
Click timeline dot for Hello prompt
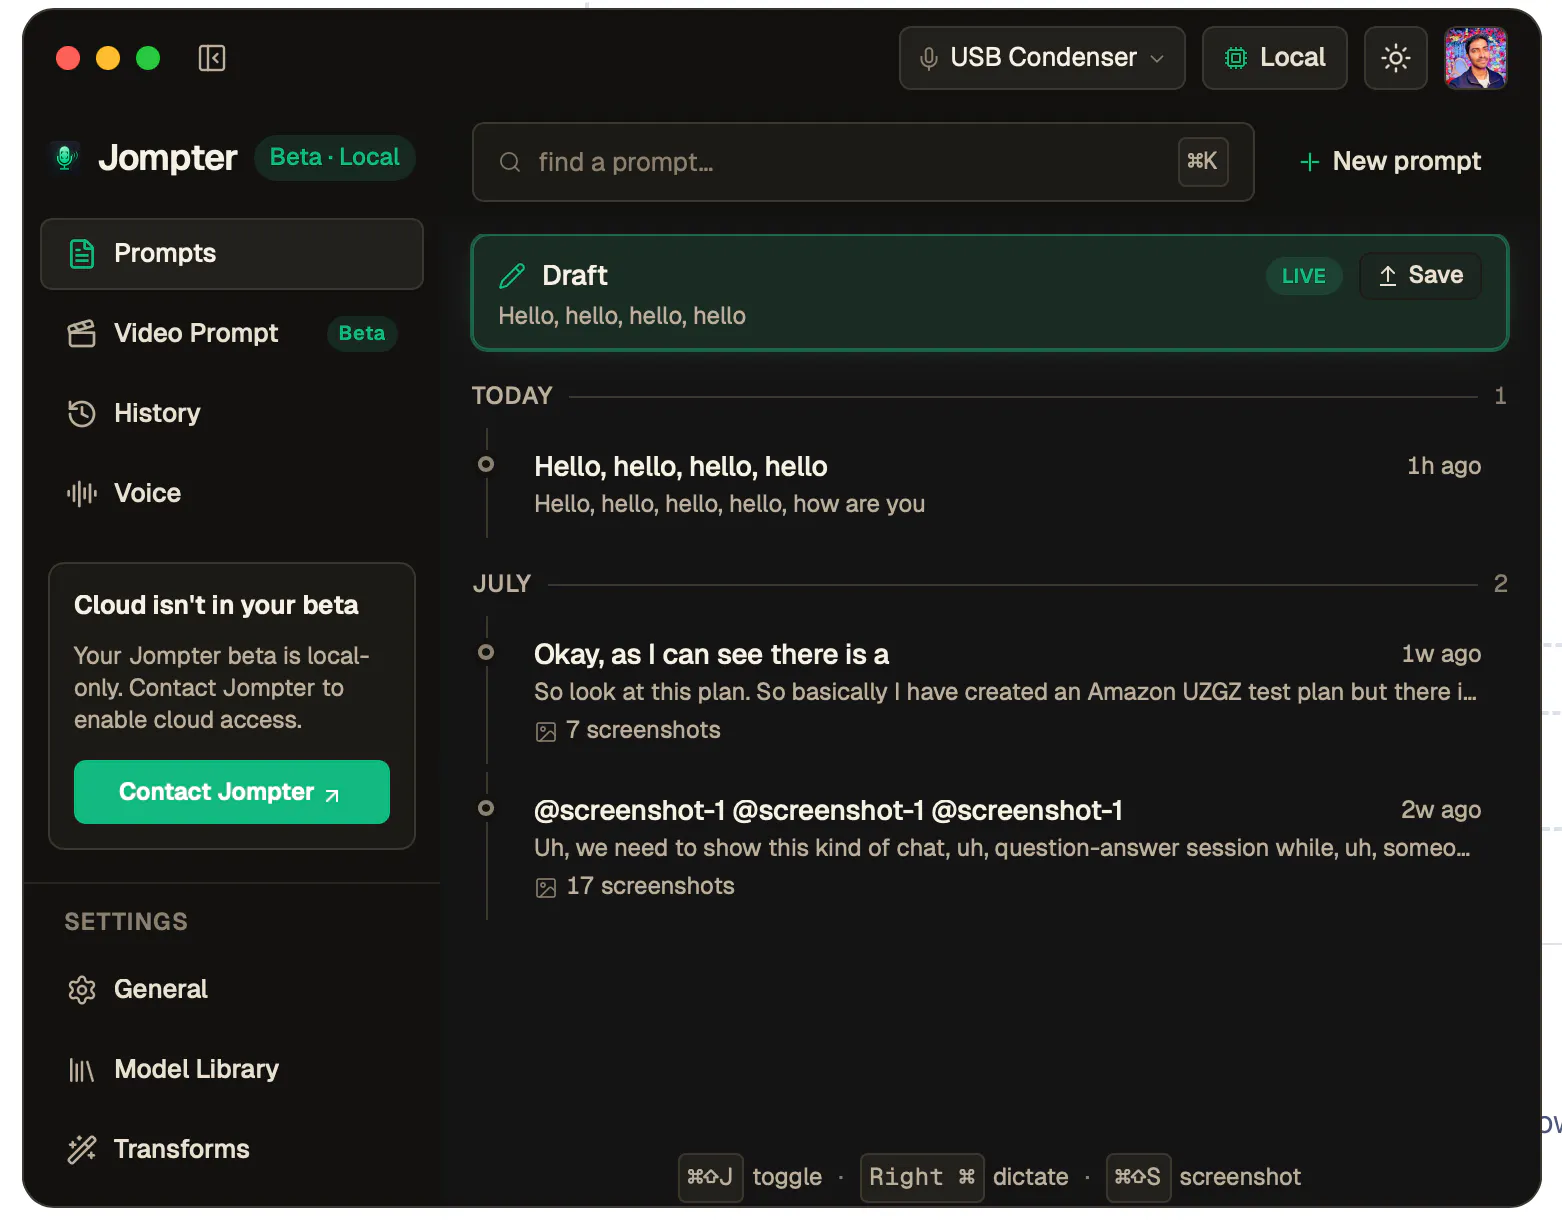(486, 464)
